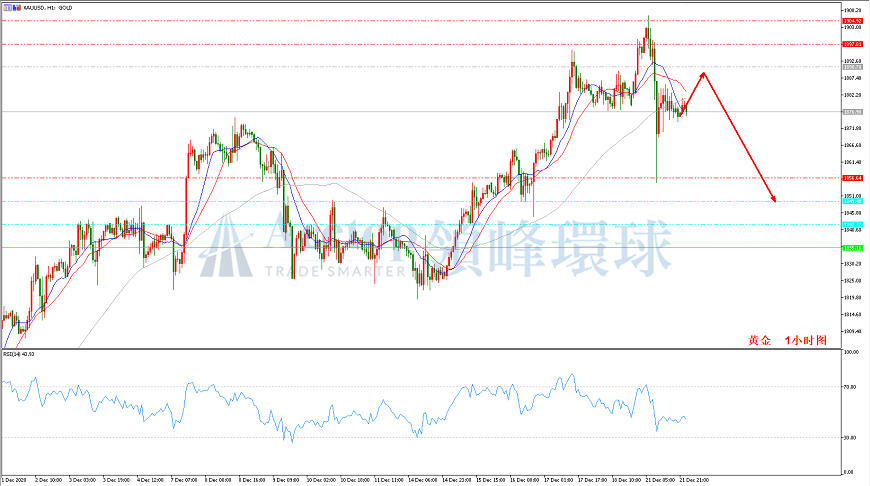Click the current price label 1876.78
Screen dimensions: 870x486
[x=853, y=112]
